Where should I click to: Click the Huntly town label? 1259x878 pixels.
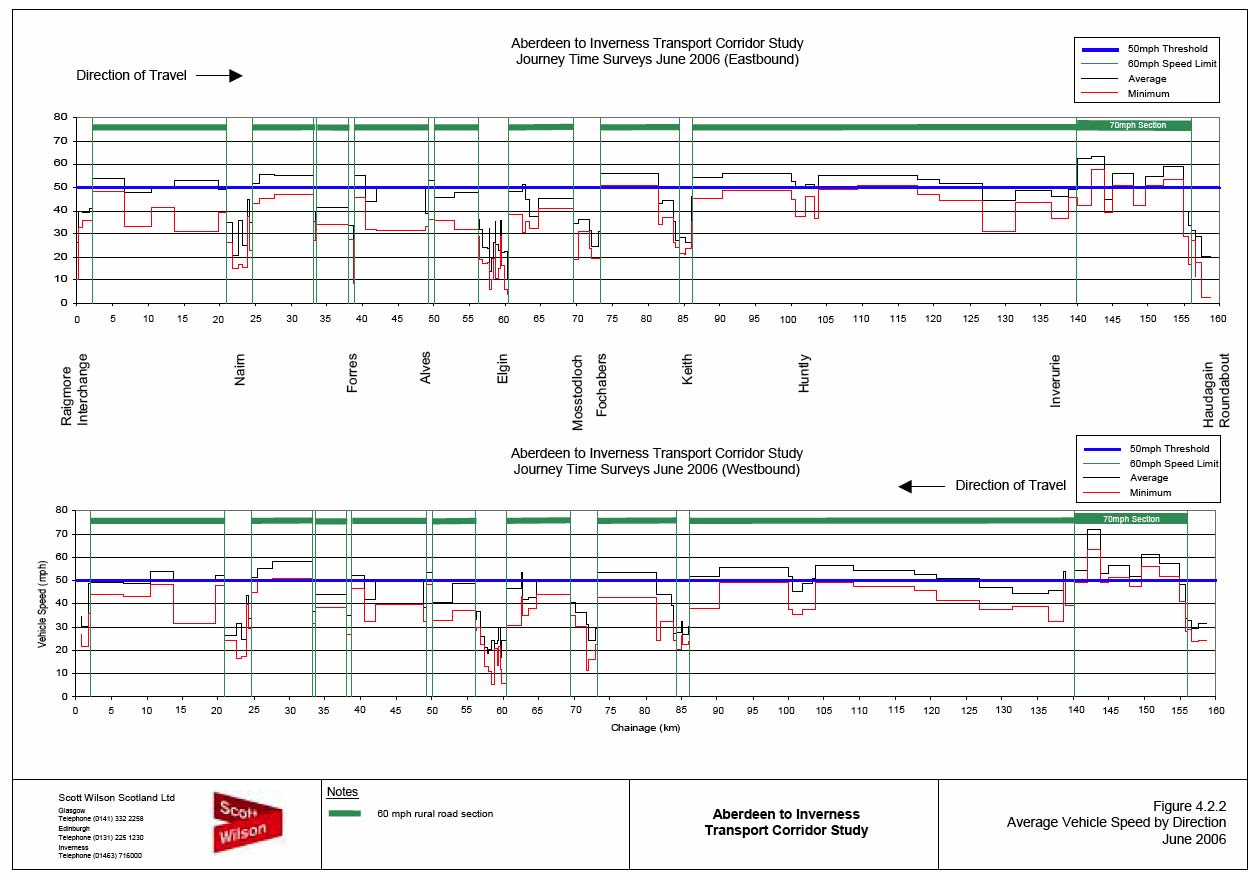(x=805, y=374)
